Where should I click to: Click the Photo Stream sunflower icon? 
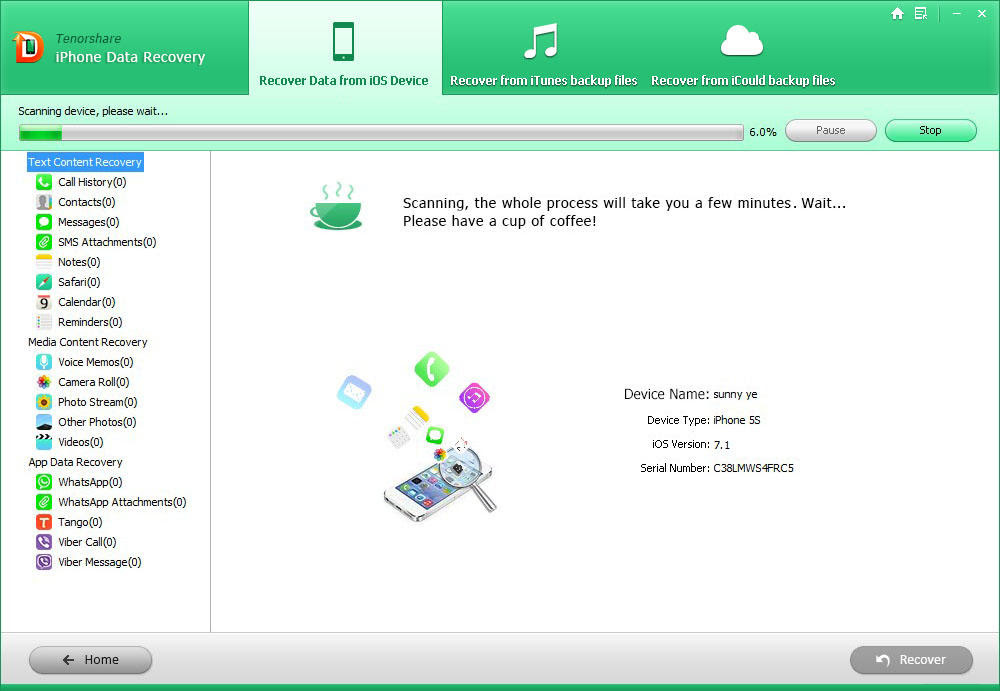click(x=43, y=402)
